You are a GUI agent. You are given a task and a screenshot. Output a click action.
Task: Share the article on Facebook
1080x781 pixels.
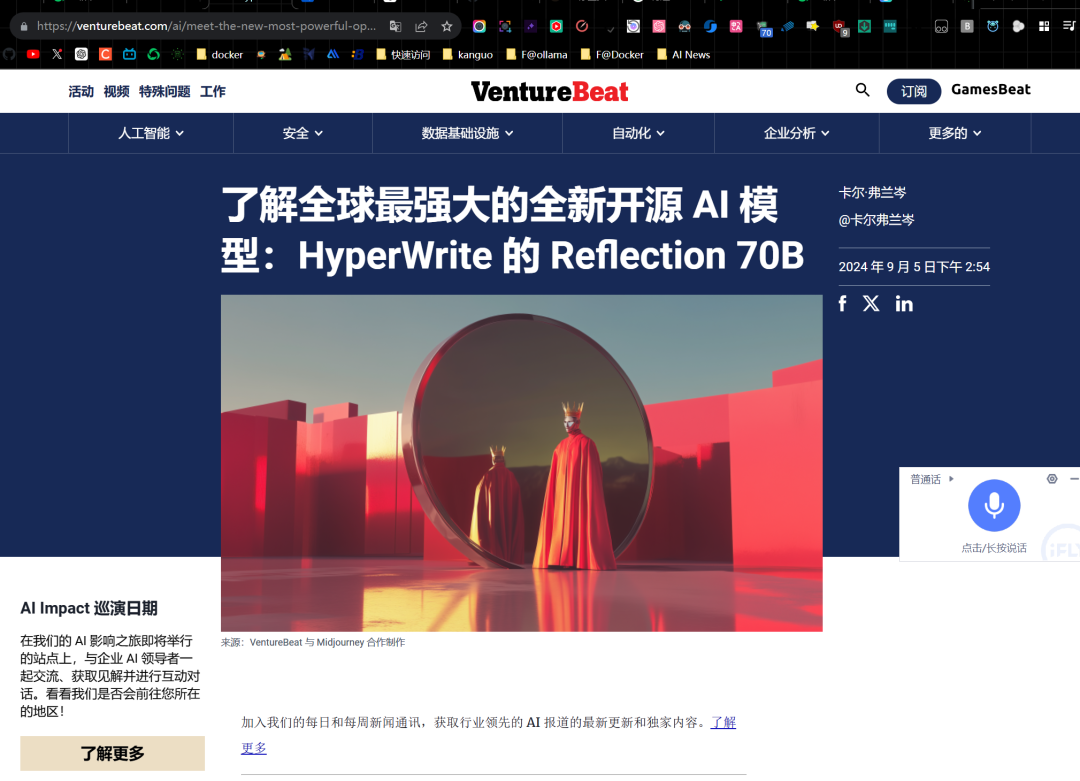[842, 303]
